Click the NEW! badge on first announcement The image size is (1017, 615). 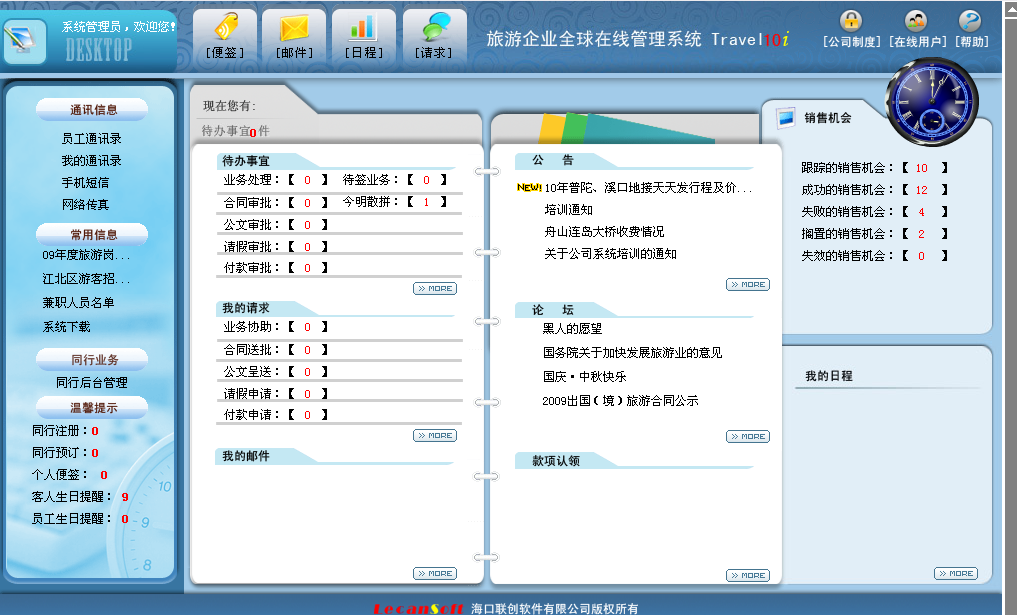coord(529,187)
